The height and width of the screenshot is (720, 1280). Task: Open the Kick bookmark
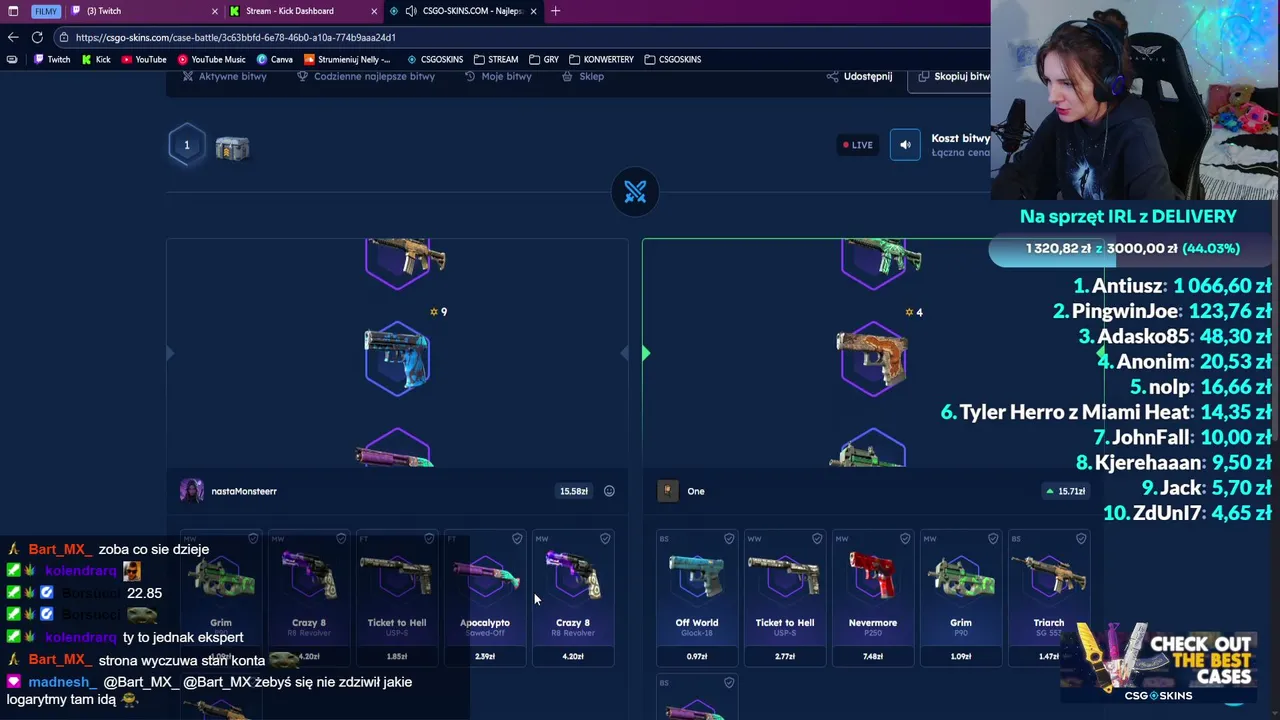[x=96, y=59]
